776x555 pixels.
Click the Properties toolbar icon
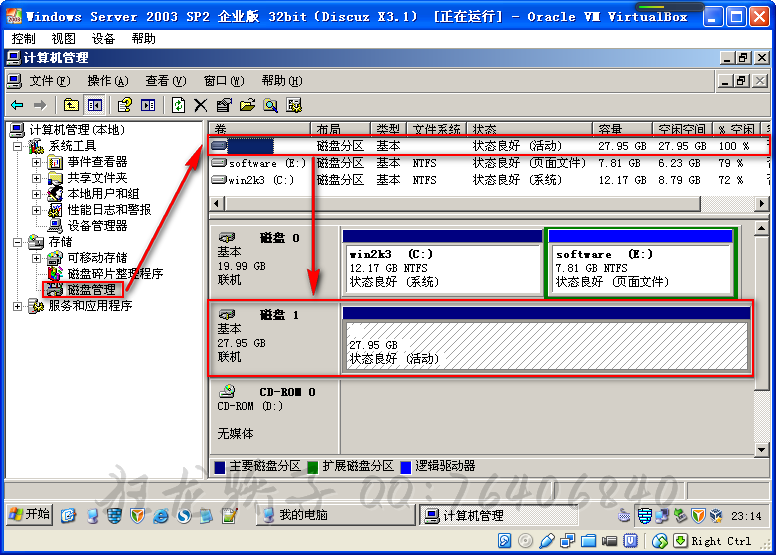(x=224, y=105)
